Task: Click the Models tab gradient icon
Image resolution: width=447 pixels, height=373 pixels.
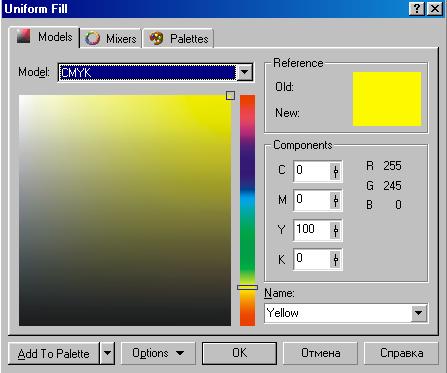Action: tap(23, 36)
